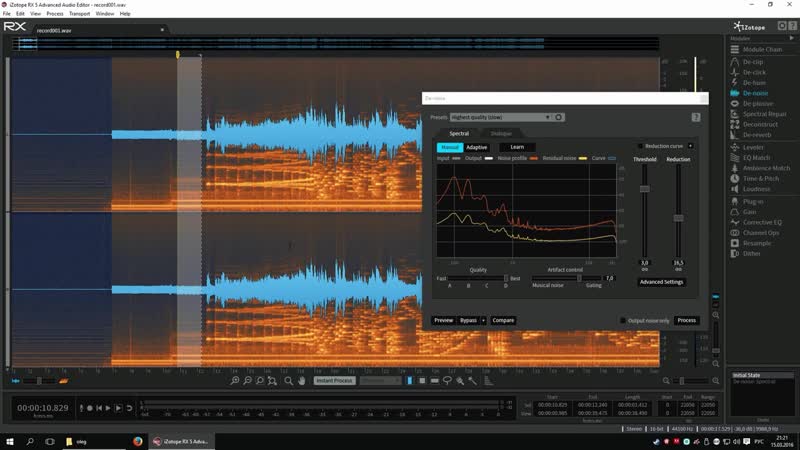
Task: Enable Manual noise mode
Action: tap(449, 147)
